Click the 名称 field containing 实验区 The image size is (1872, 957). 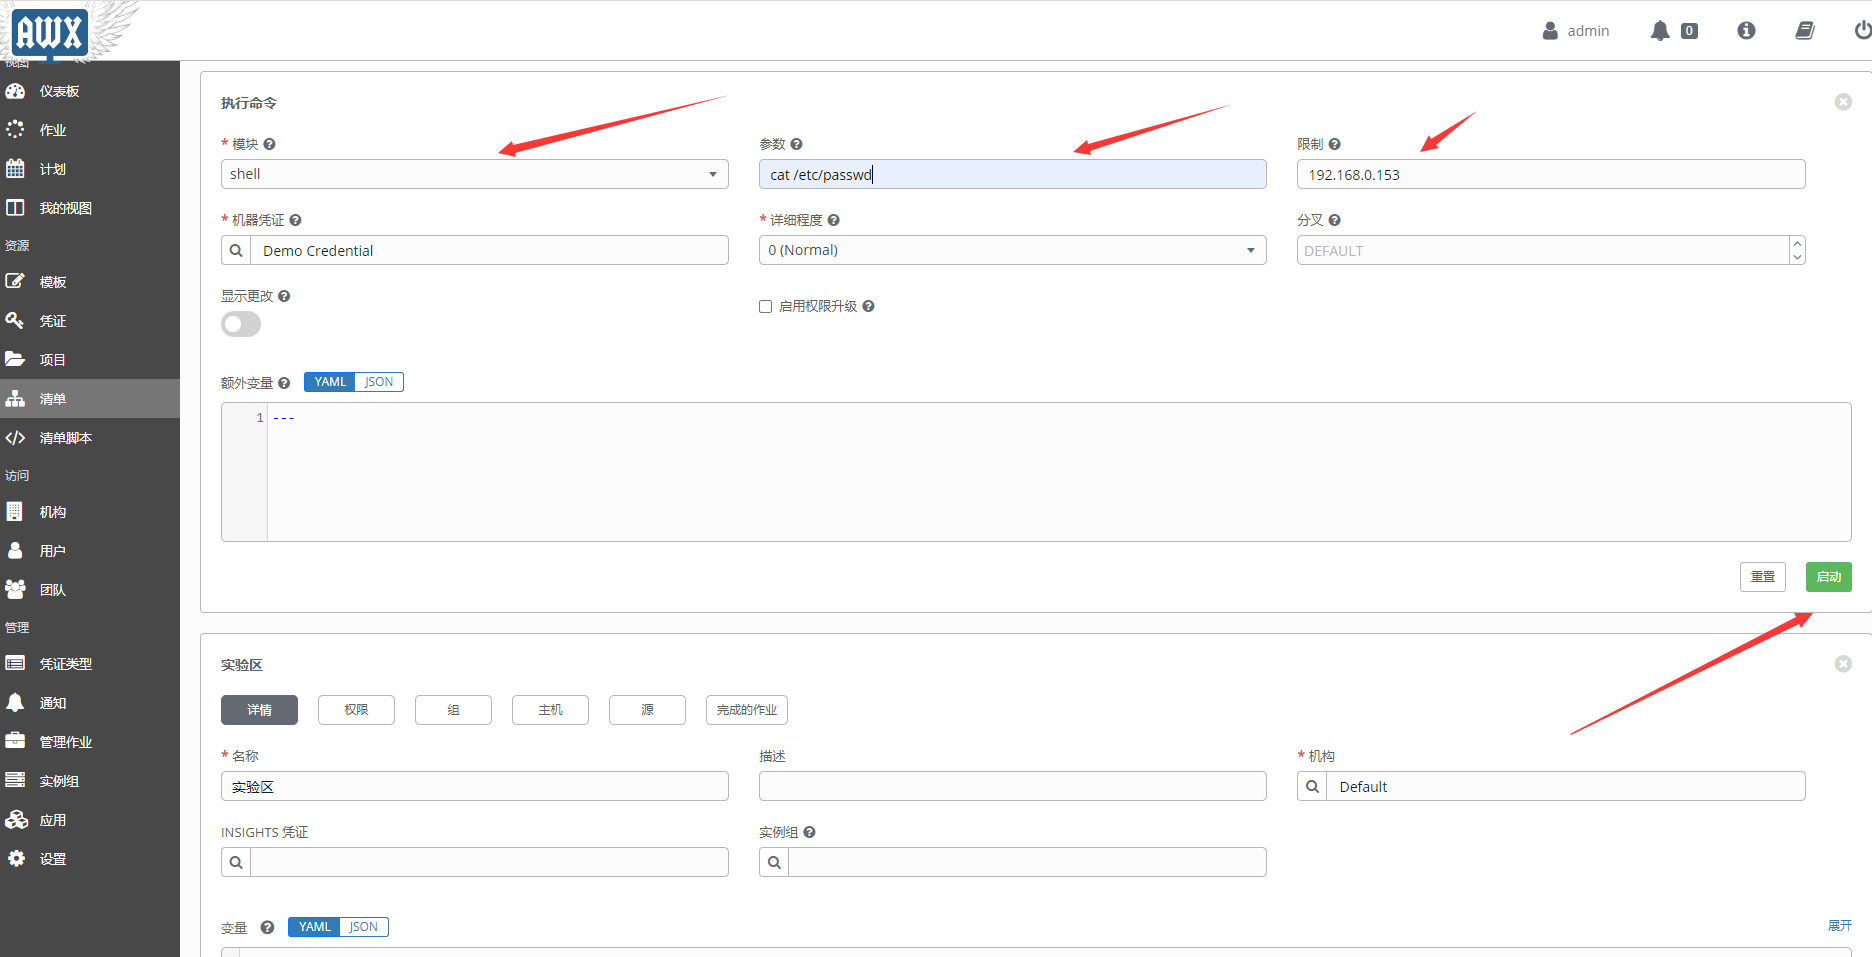coord(475,786)
